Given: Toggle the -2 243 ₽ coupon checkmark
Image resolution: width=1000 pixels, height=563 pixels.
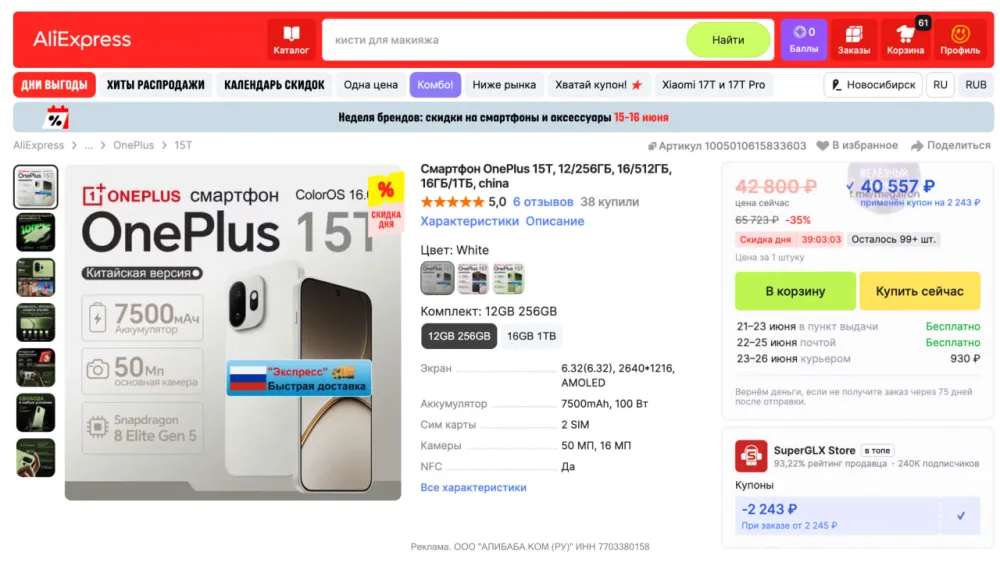Looking at the screenshot, I should [960, 515].
